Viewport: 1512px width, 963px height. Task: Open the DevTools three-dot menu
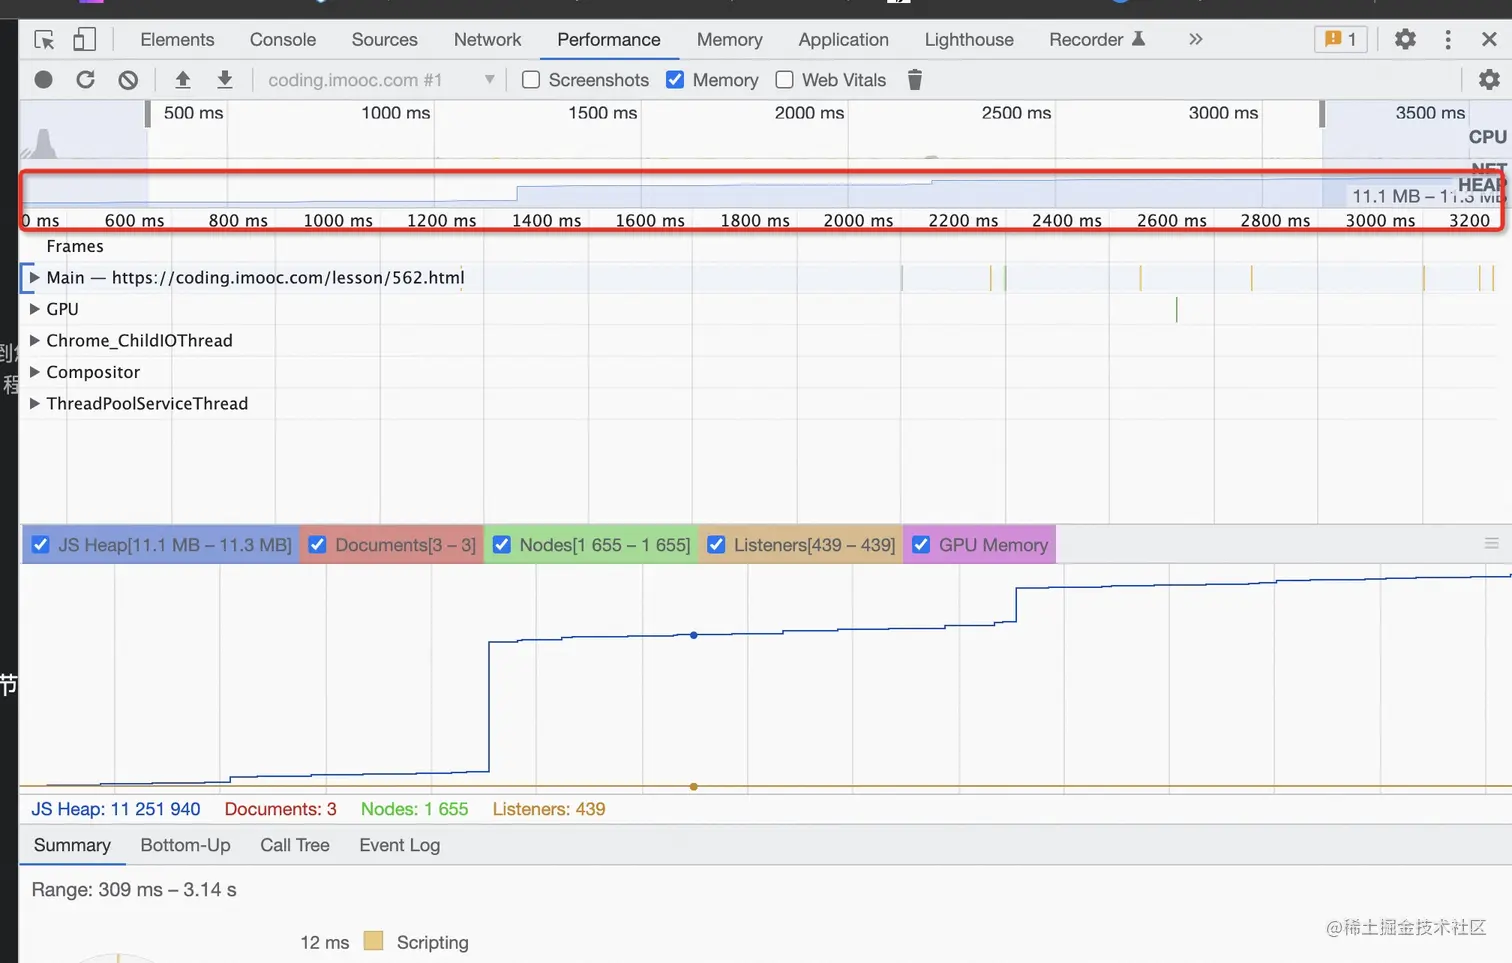point(1448,40)
